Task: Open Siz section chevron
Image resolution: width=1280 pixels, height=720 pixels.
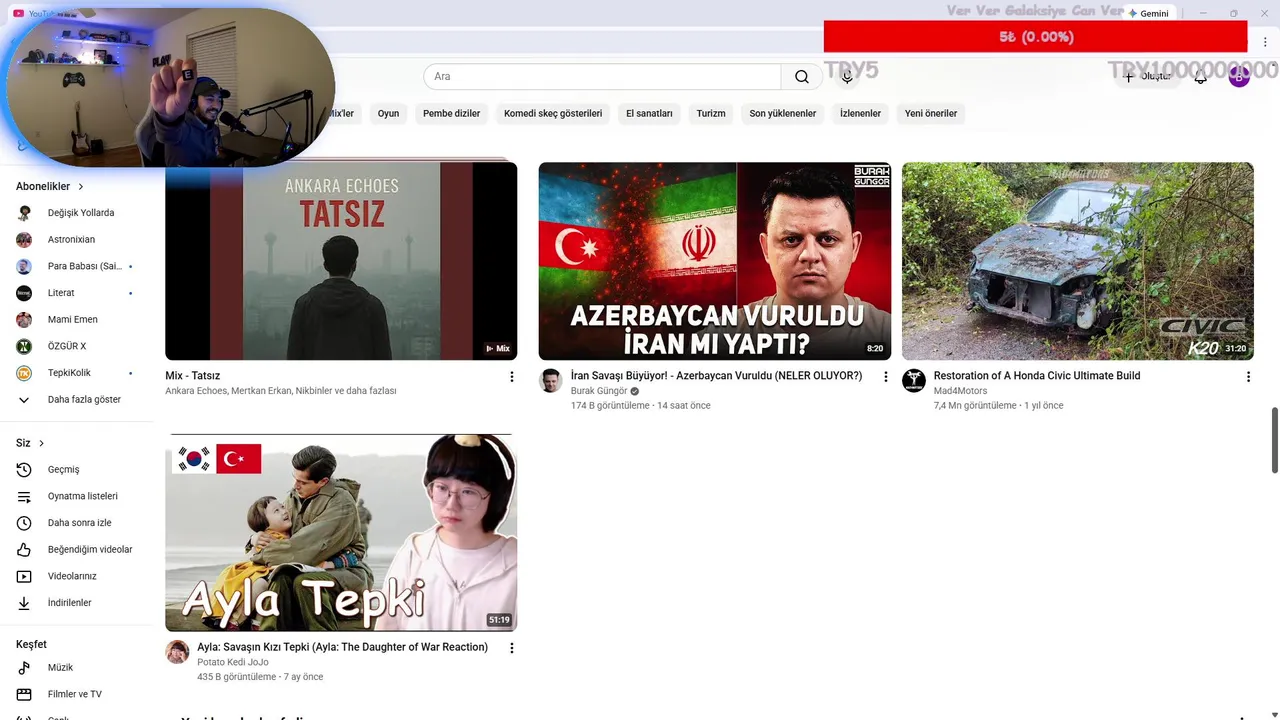Action: [41, 444]
